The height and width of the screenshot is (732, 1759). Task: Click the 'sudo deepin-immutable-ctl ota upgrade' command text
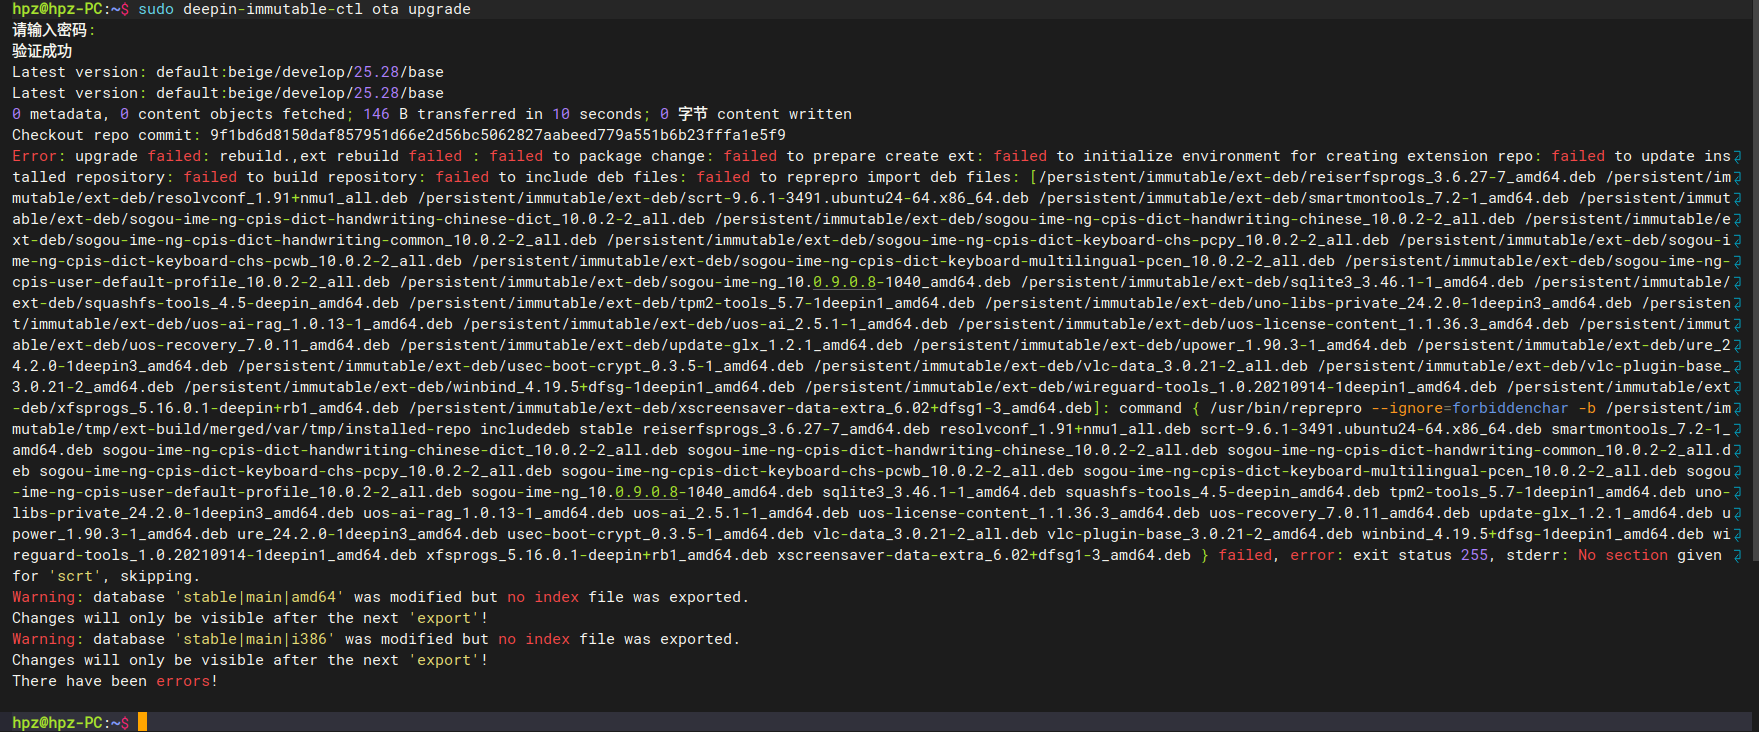tap(304, 9)
